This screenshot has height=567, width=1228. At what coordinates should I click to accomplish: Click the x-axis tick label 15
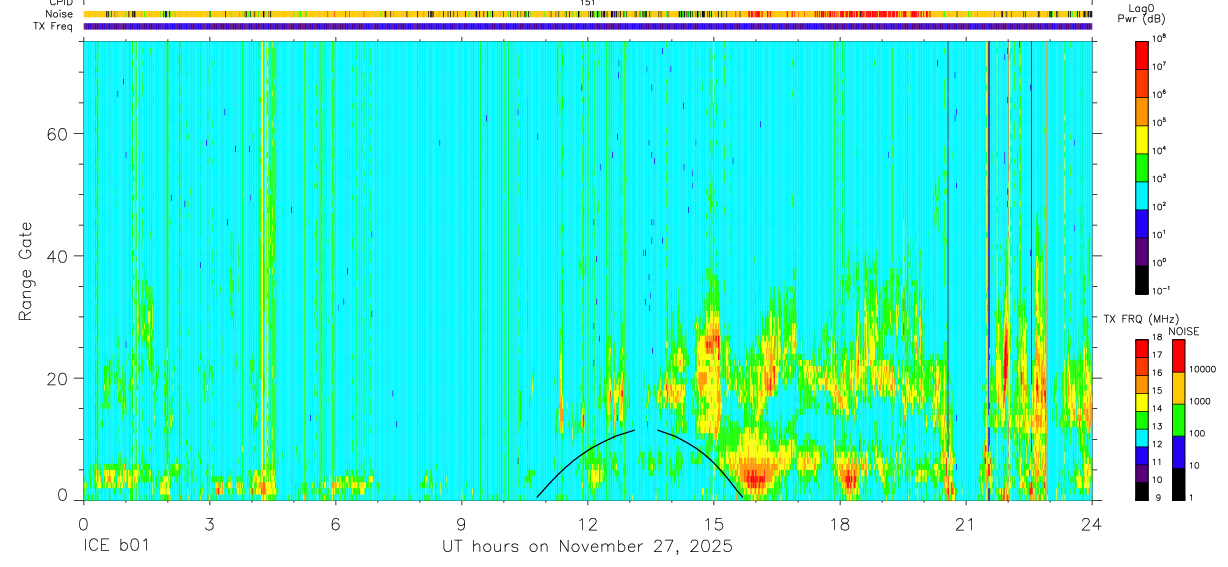click(713, 524)
